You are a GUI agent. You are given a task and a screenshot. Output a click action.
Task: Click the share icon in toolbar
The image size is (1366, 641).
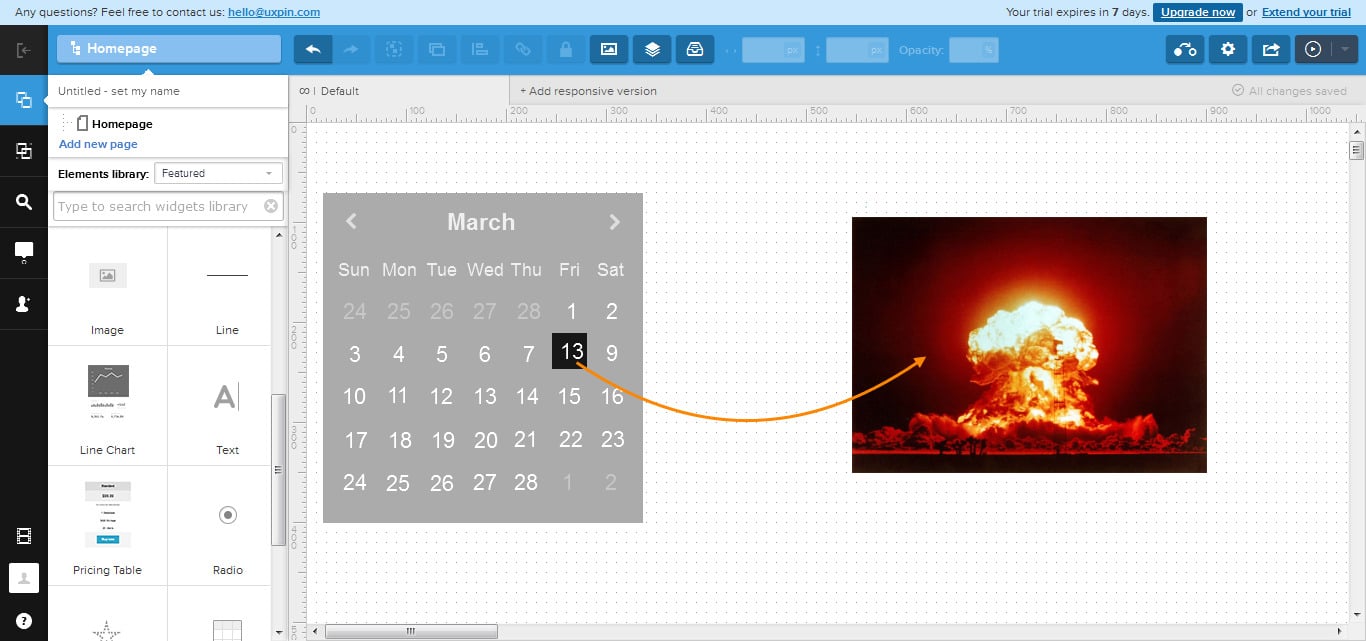(1271, 49)
